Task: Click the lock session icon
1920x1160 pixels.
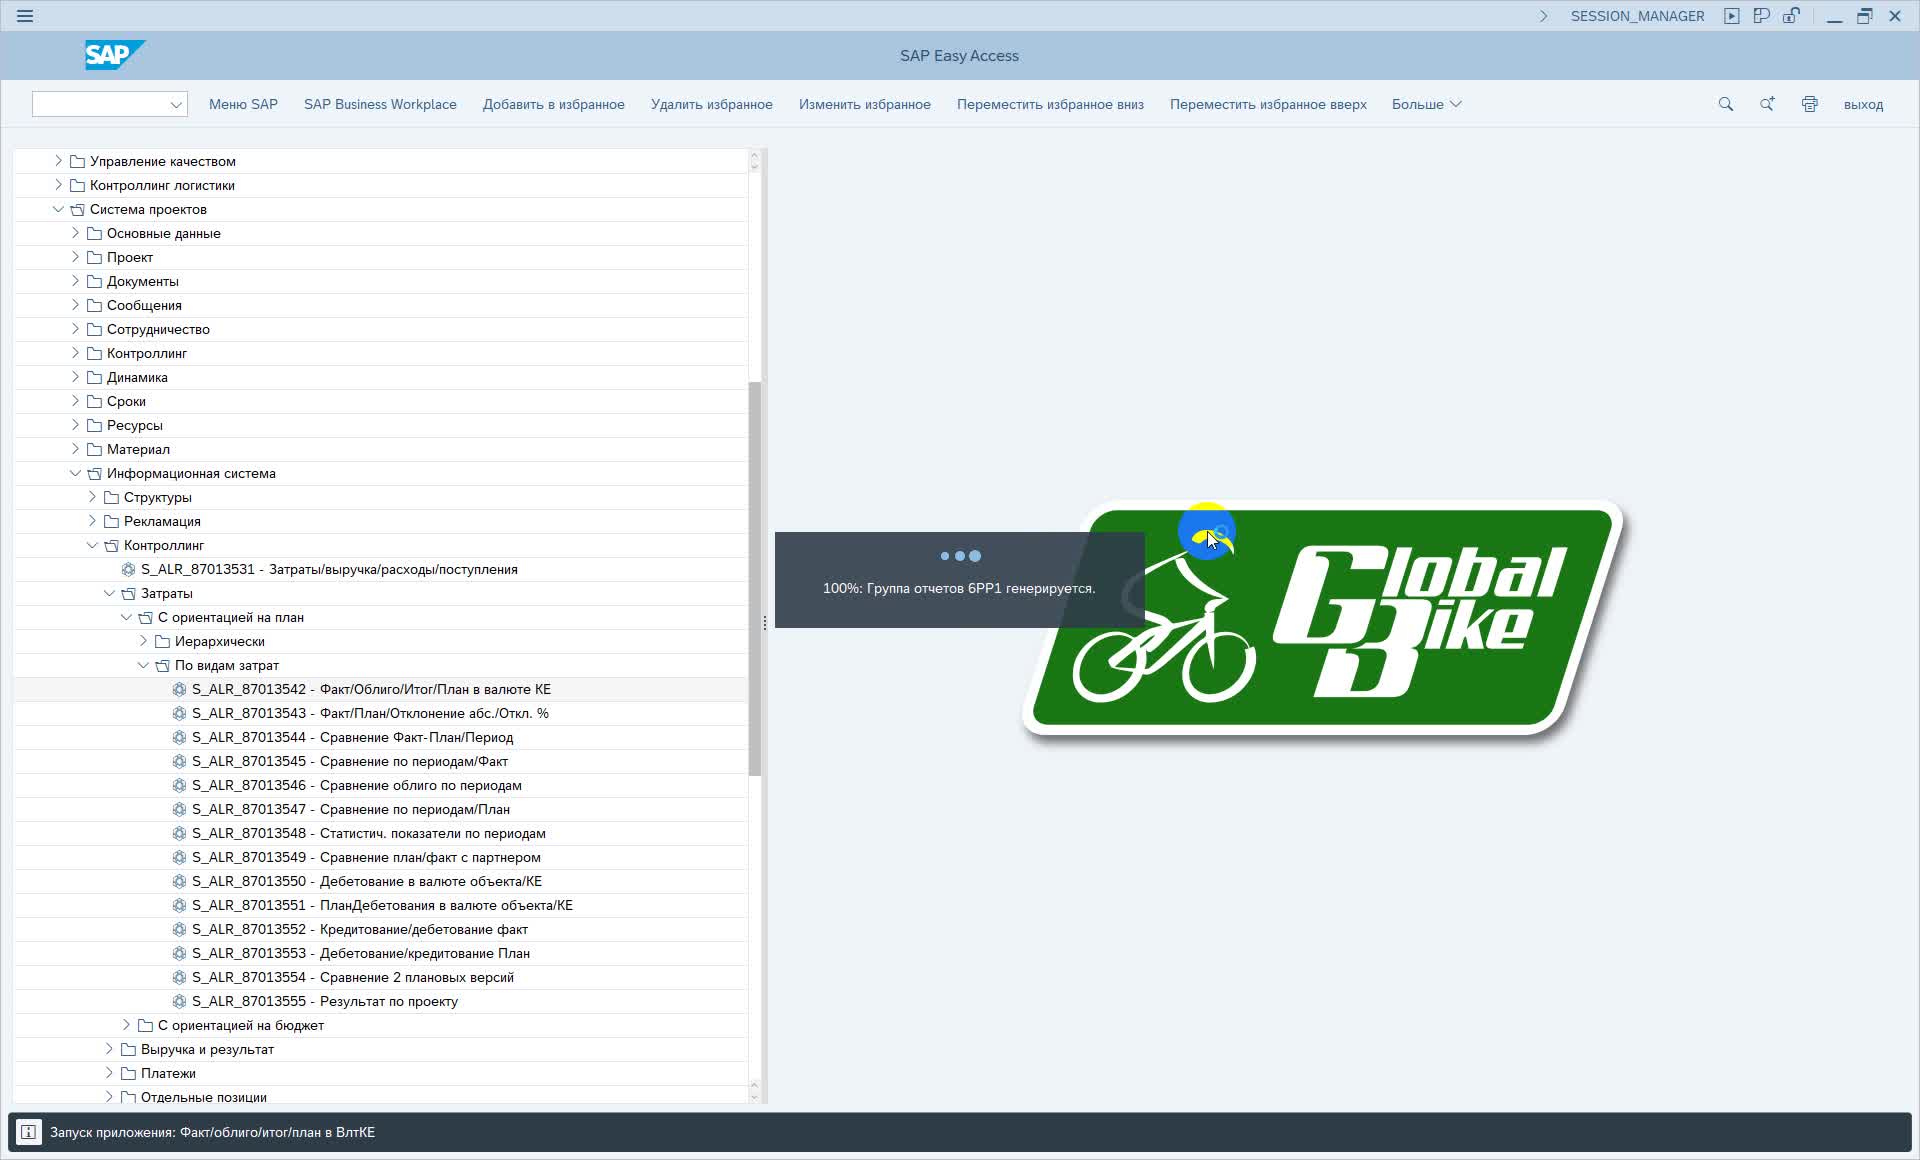Action: (x=1792, y=16)
